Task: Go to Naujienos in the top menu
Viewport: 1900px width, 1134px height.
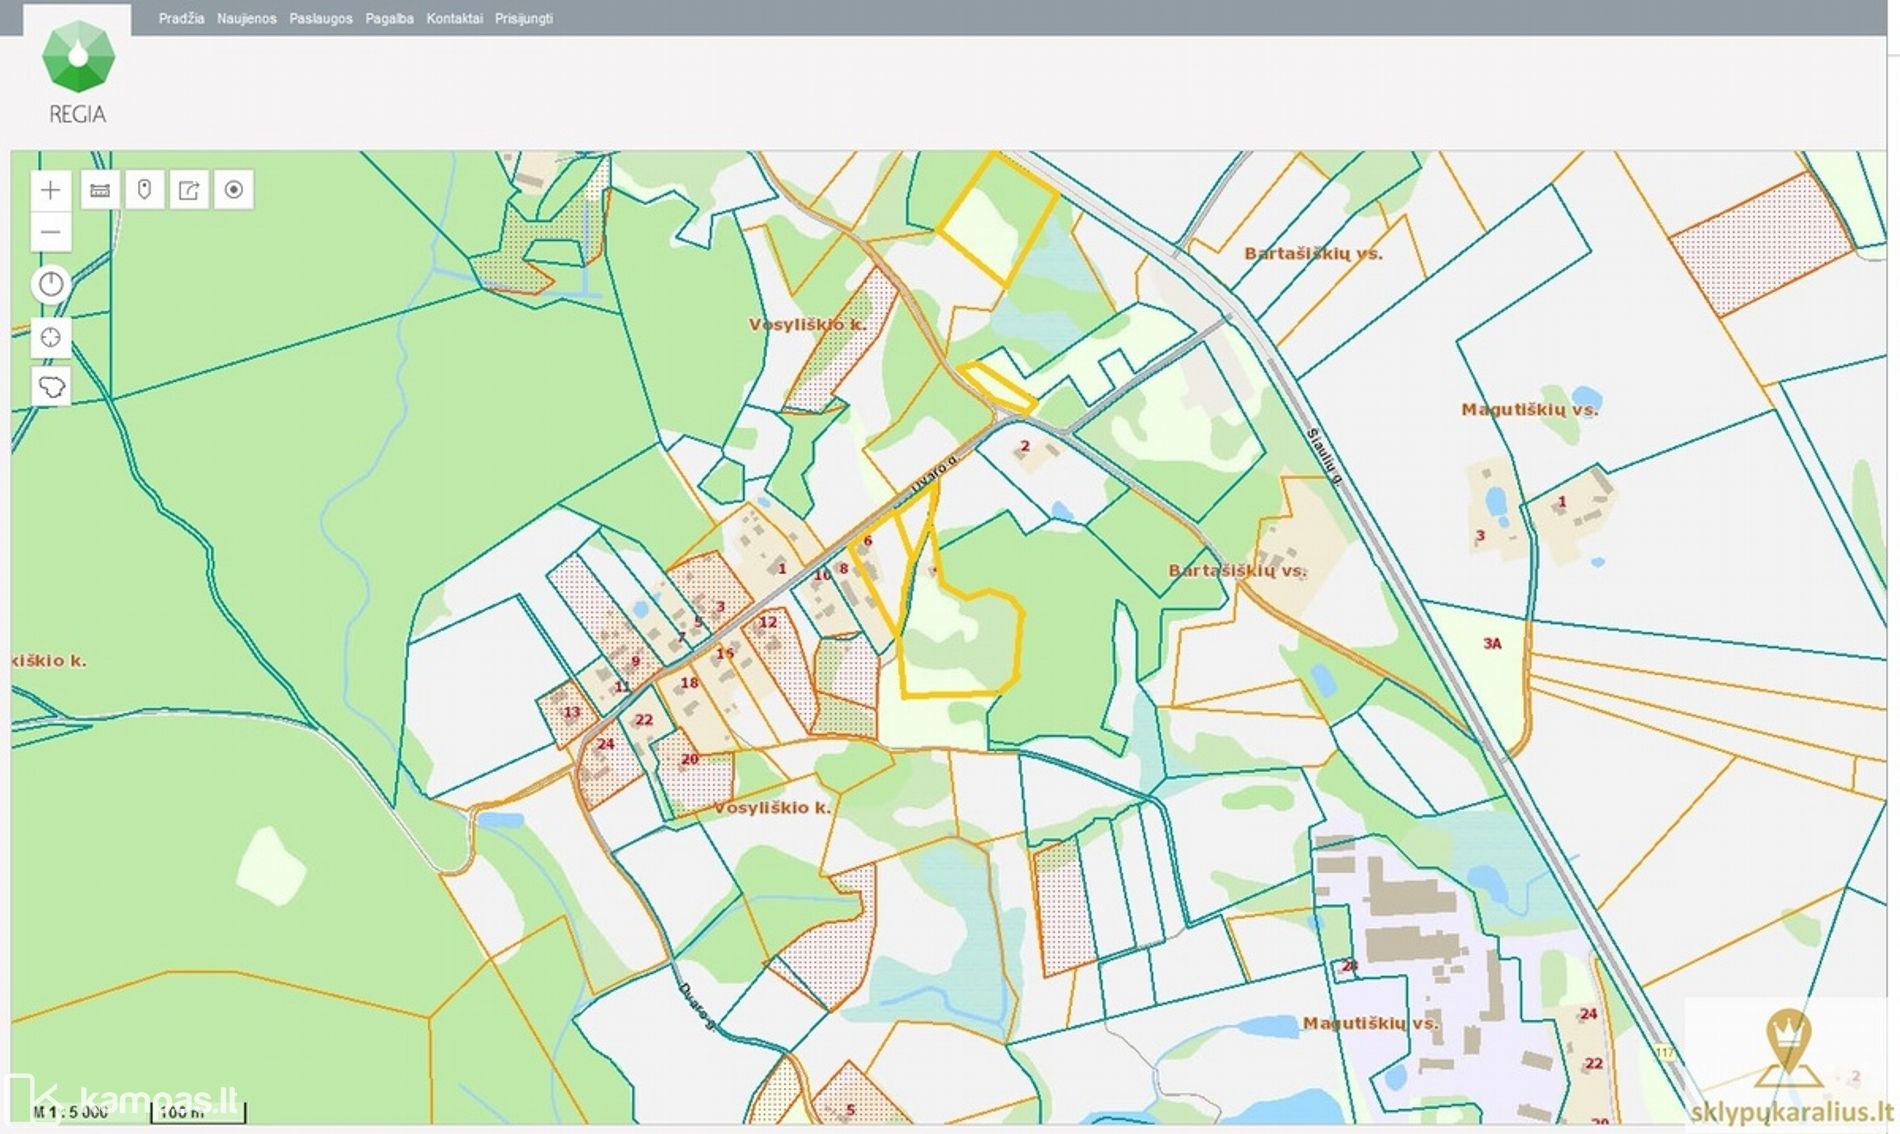Action: click(246, 18)
